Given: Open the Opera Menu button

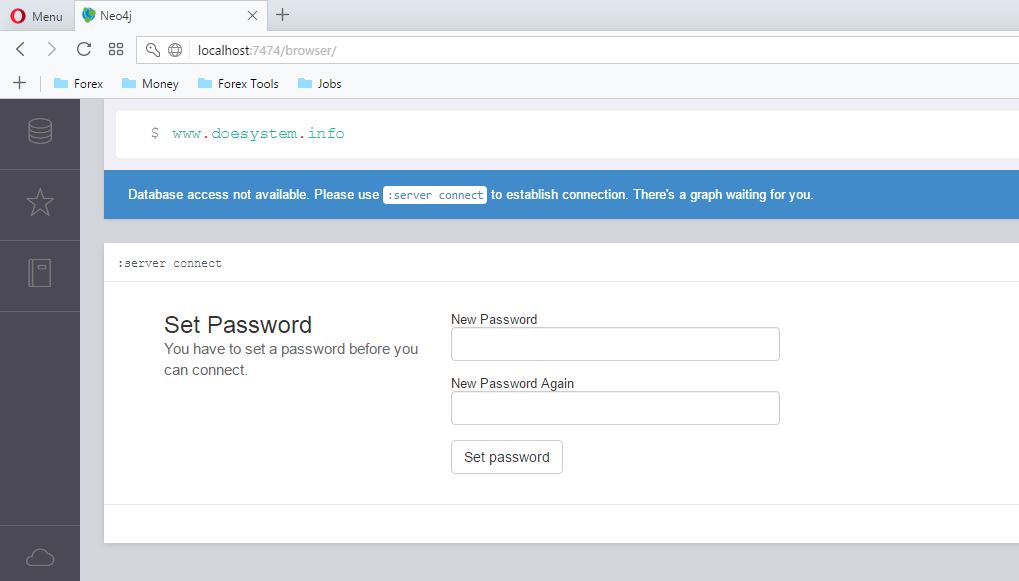Looking at the screenshot, I should click(x=37, y=16).
